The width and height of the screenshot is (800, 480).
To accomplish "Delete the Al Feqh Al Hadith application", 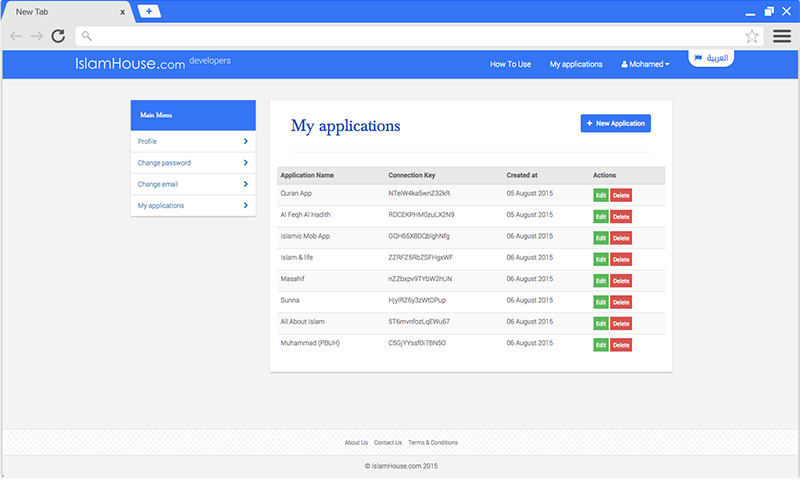I will pos(621,217).
